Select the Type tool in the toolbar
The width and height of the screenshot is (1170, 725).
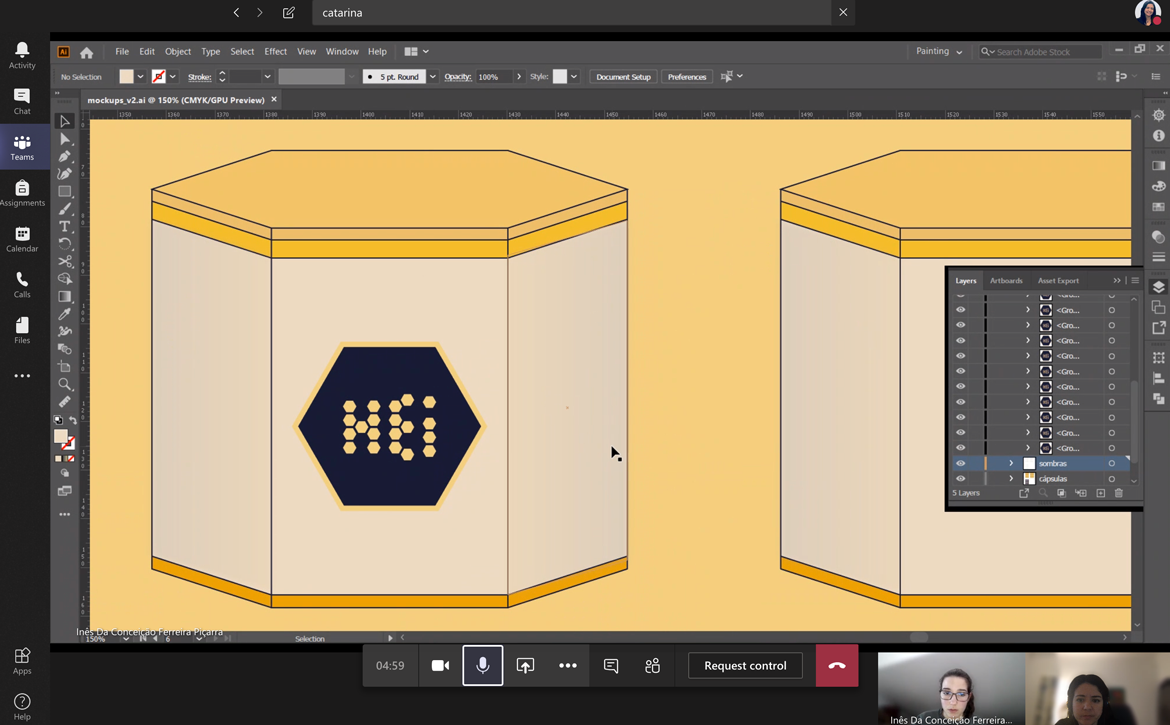(65, 227)
